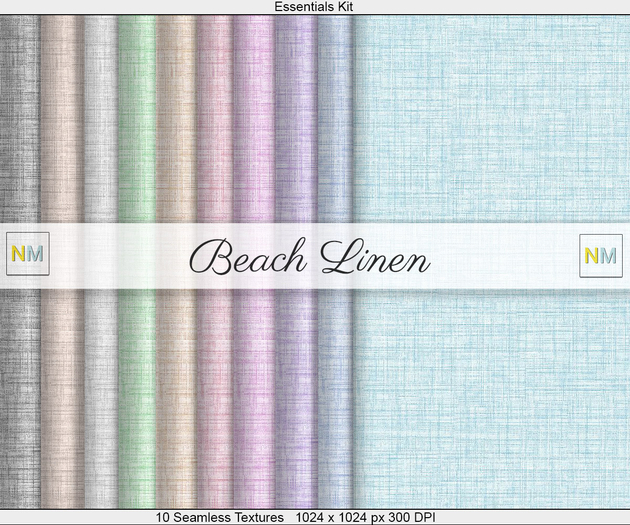Screen dimensions: 630x525
Task: Select the large aqua blue linen texture
Action: [x=491, y=121]
